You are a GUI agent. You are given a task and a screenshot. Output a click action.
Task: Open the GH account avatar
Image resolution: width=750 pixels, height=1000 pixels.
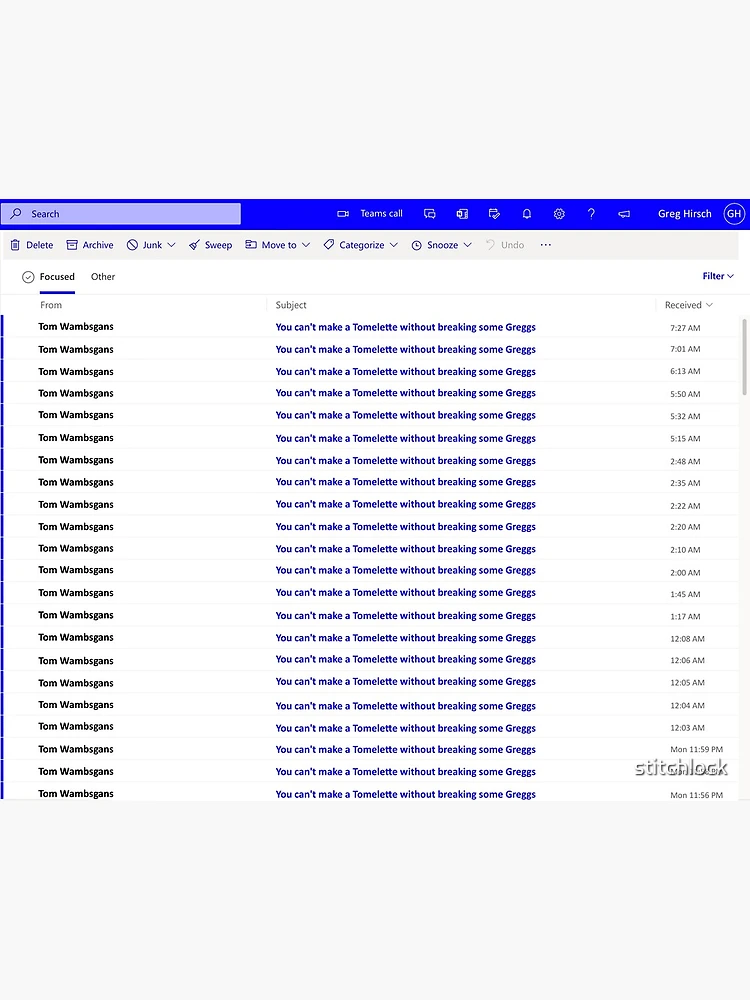(x=734, y=214)
